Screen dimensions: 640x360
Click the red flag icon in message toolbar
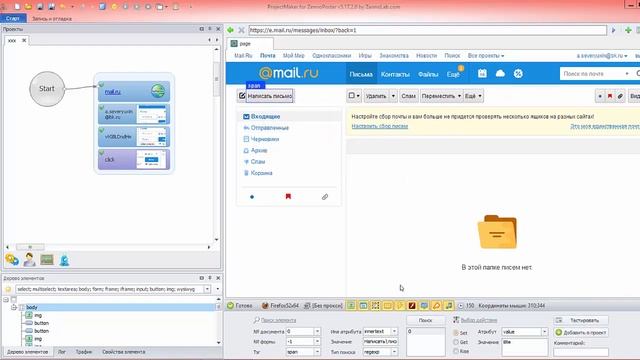610,96
